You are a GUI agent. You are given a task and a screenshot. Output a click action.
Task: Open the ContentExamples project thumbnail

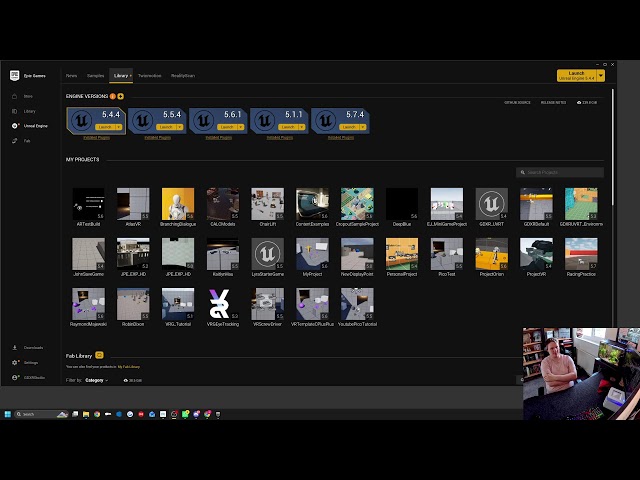[312, 204]
